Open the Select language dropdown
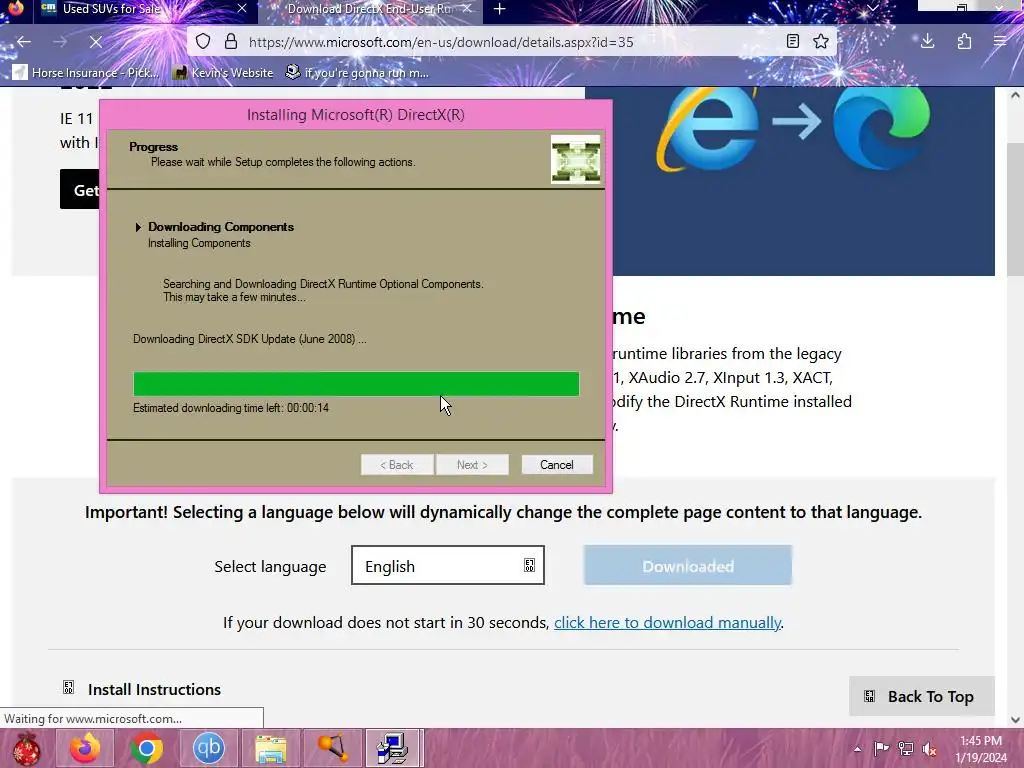Screen dimensions: 1024x768 point(447,566)
